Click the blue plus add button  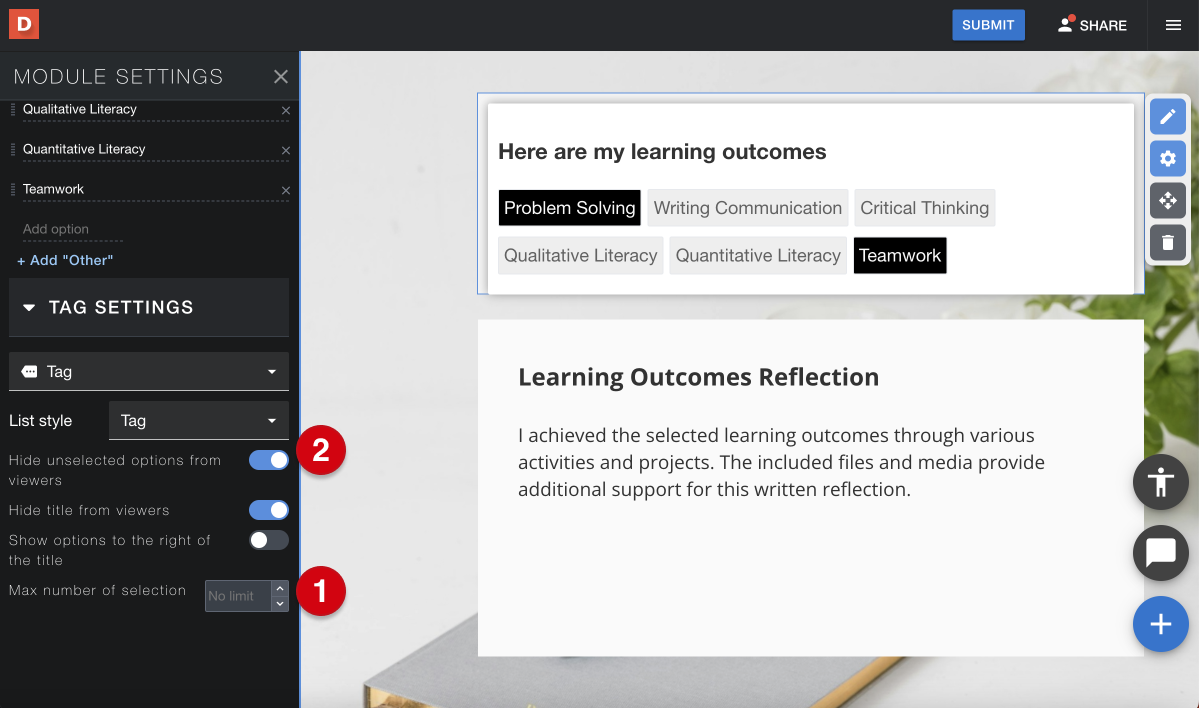[x=1161, y=624]
